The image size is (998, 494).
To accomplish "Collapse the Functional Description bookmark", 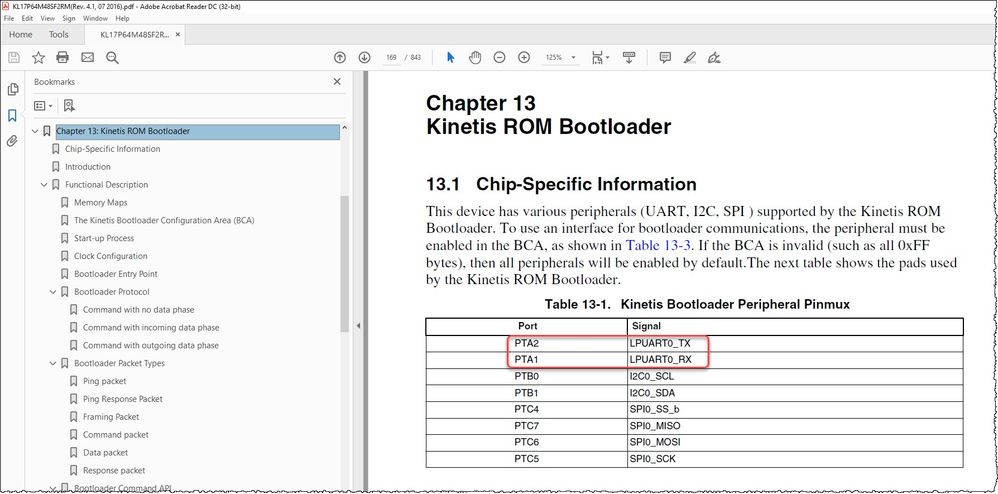I will point(44,185).
